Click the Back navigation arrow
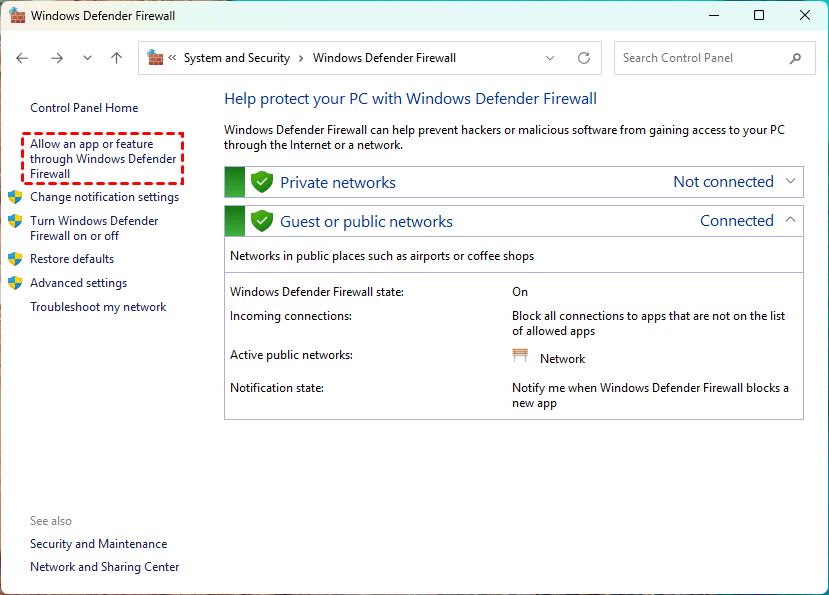The image size is (829, 595). tap(23, 58)
